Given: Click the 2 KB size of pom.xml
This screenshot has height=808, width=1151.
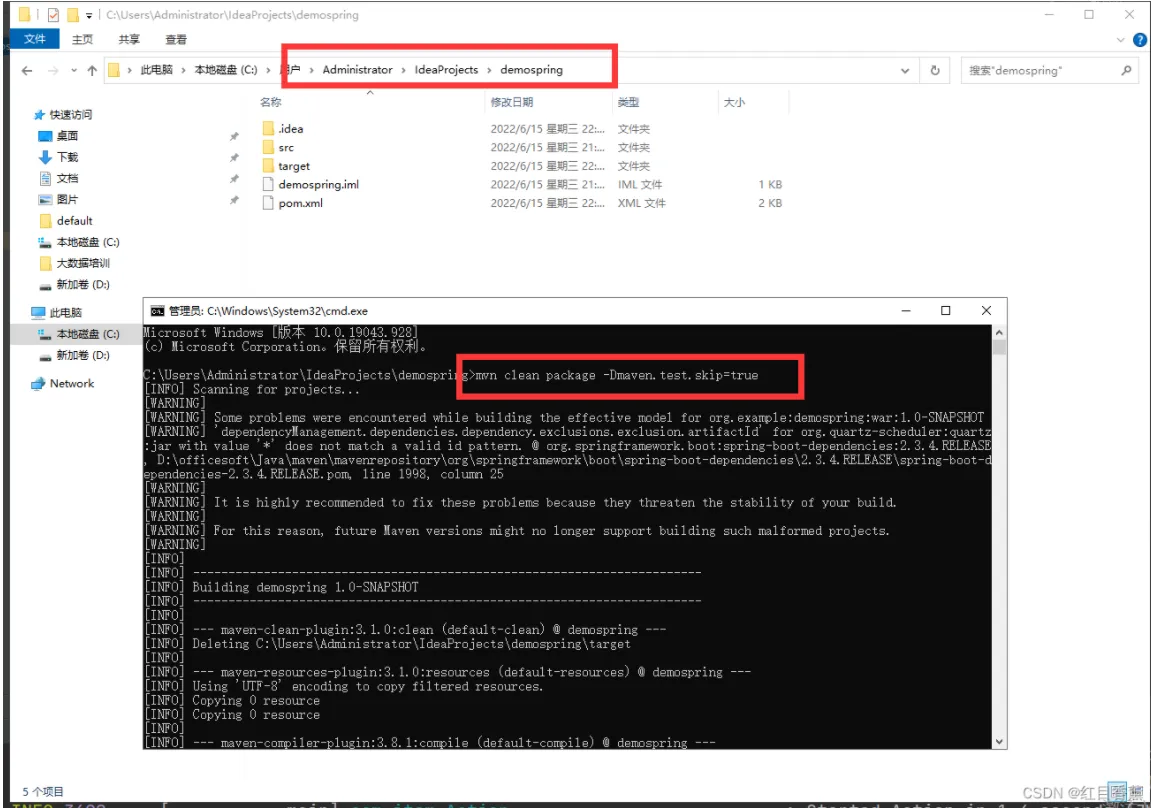Looking at the screenshot, I should click(x=770, y=203).
